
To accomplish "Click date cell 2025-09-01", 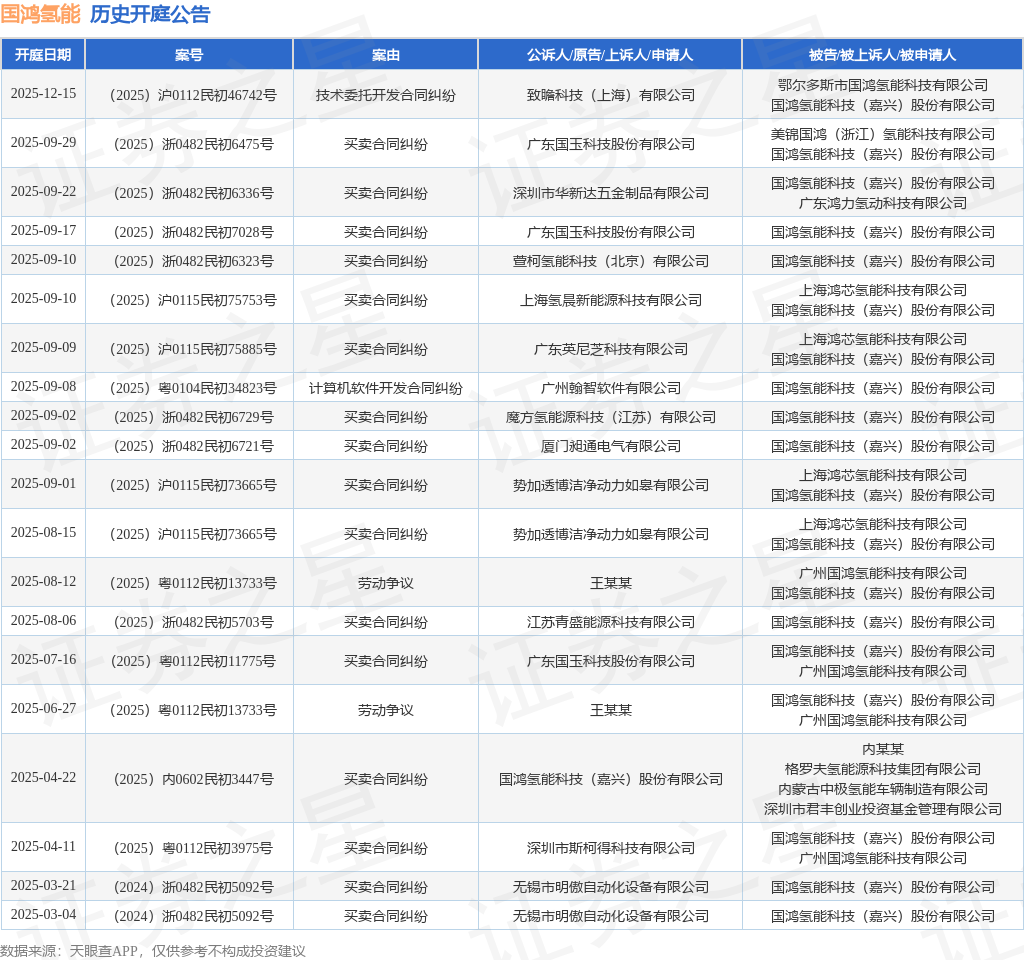I will point(43,483).
